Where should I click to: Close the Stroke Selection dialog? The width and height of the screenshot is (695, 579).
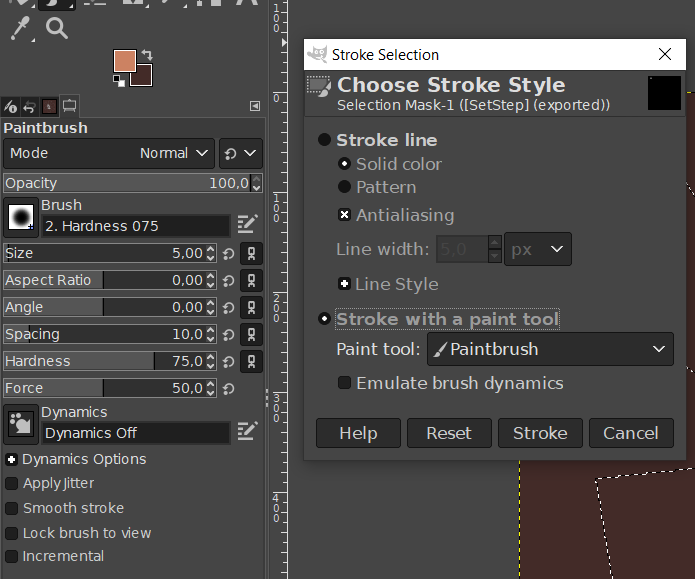tap(664, 55)
